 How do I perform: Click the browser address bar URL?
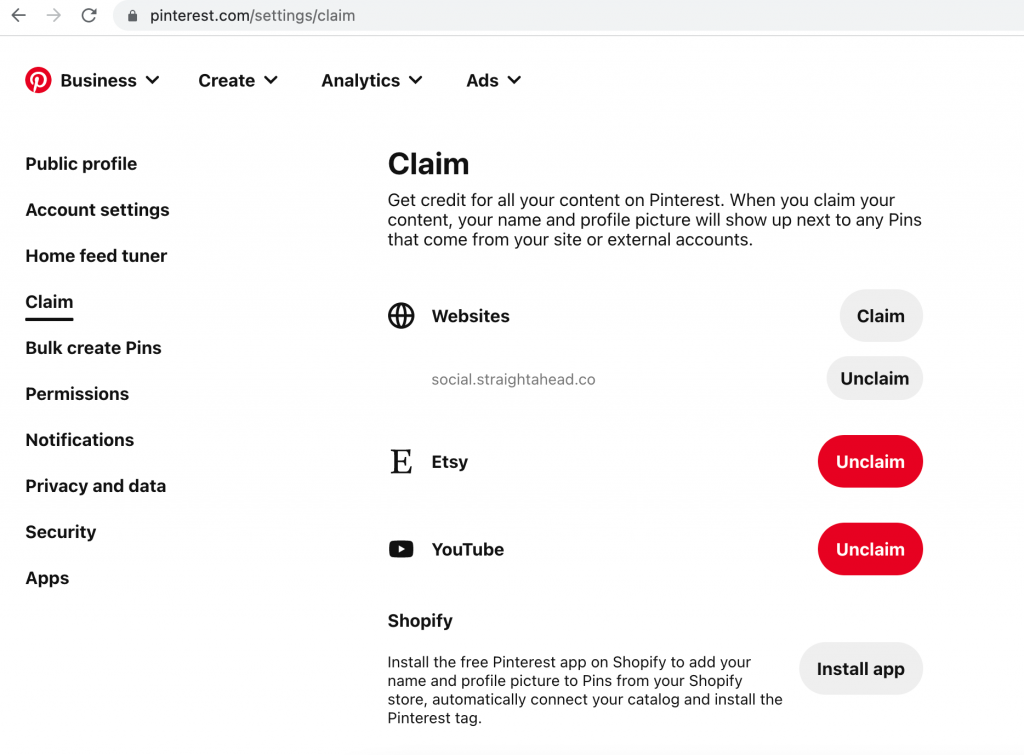pos(253,16)
